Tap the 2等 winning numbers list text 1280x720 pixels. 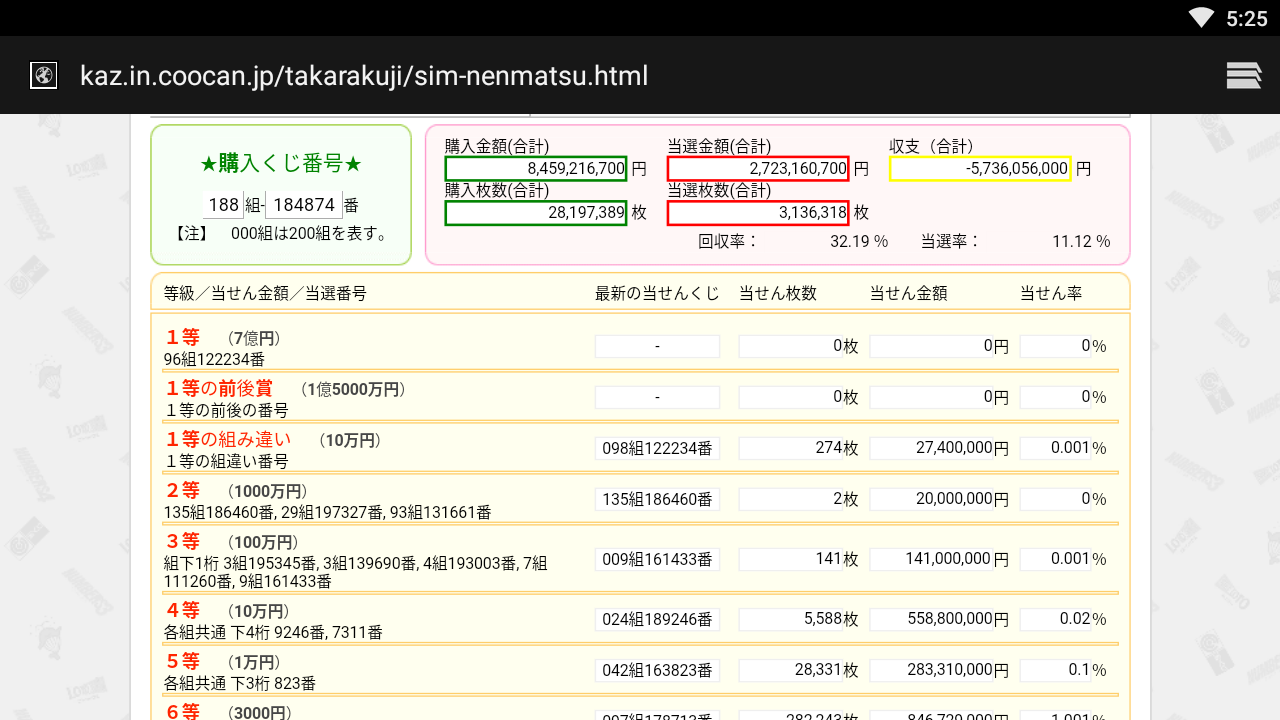tap(328, 513)
